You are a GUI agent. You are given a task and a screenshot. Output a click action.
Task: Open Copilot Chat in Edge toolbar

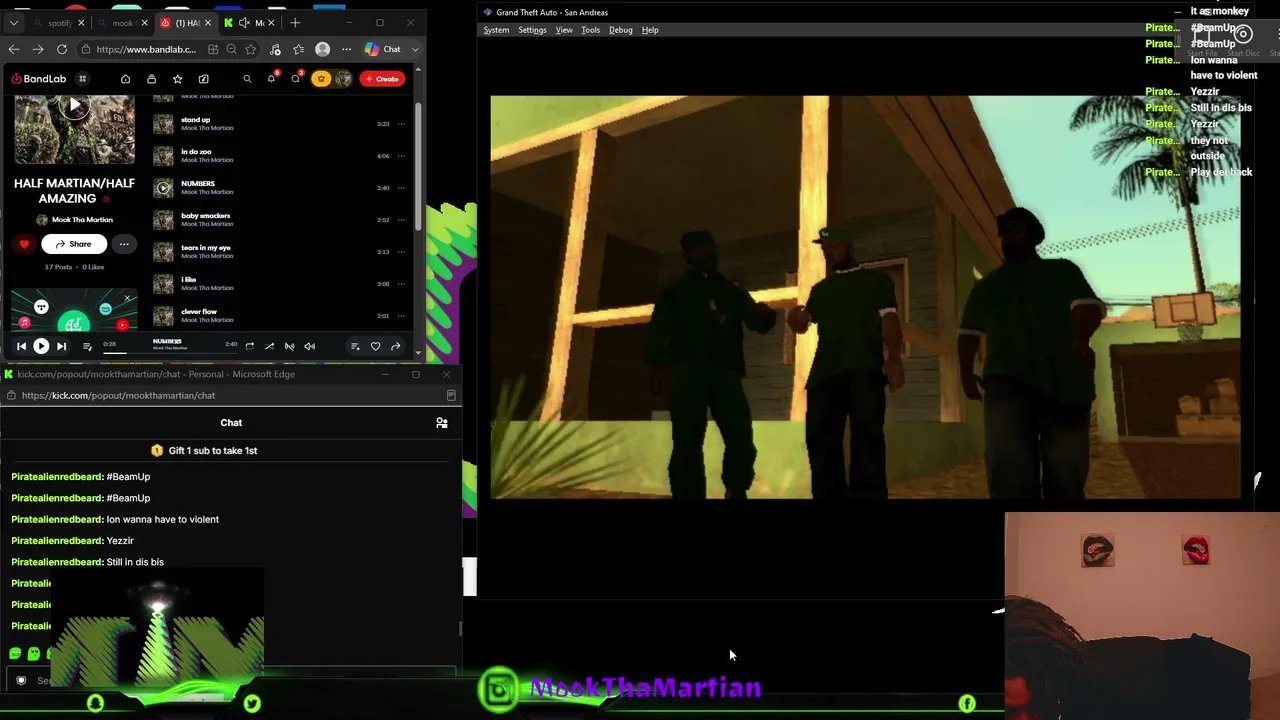coord(383,49)
